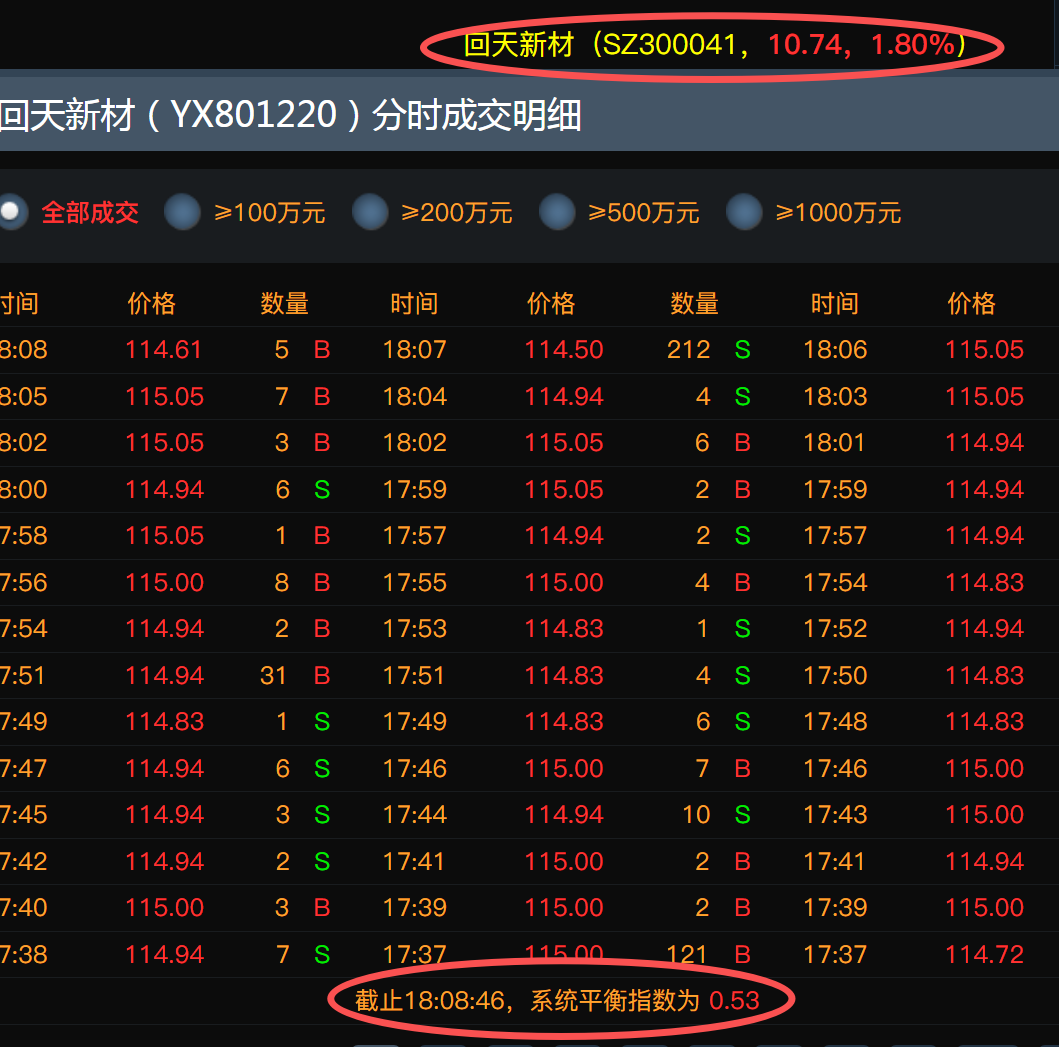Click the 17:43 time cell

[x=835, y=815]
